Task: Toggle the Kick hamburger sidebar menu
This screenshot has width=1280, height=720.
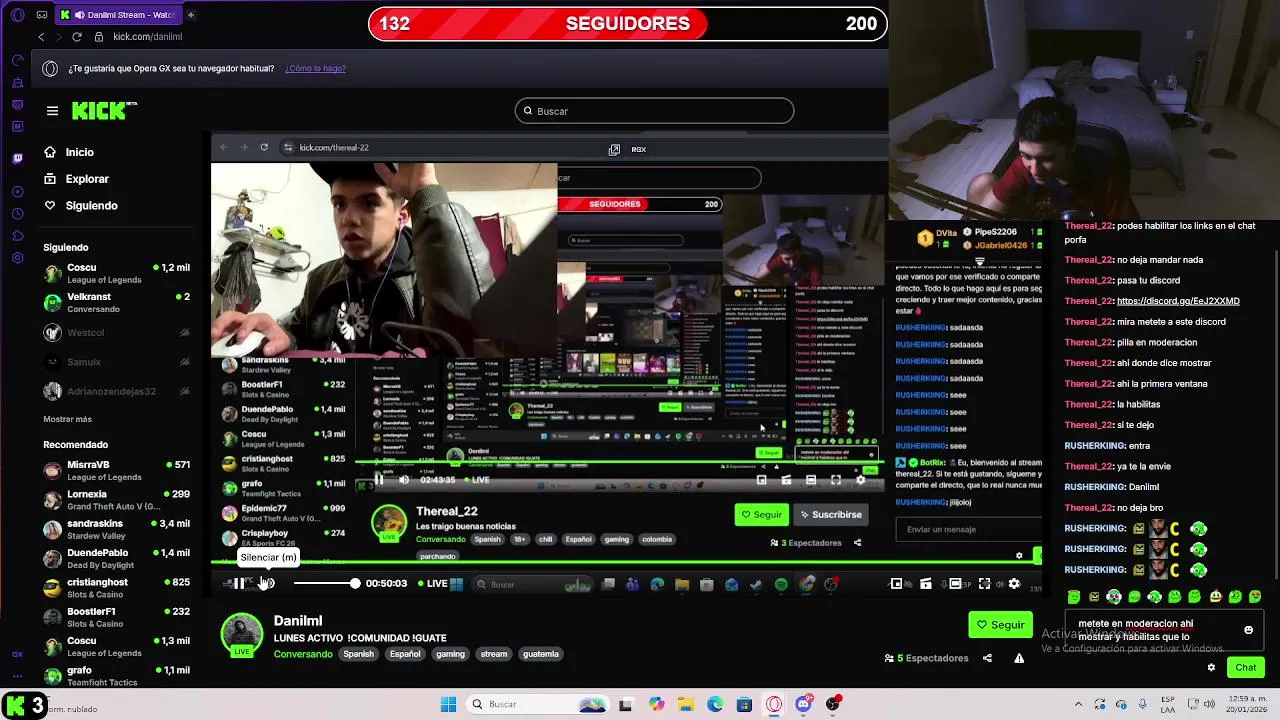Action: pos(52,111)
